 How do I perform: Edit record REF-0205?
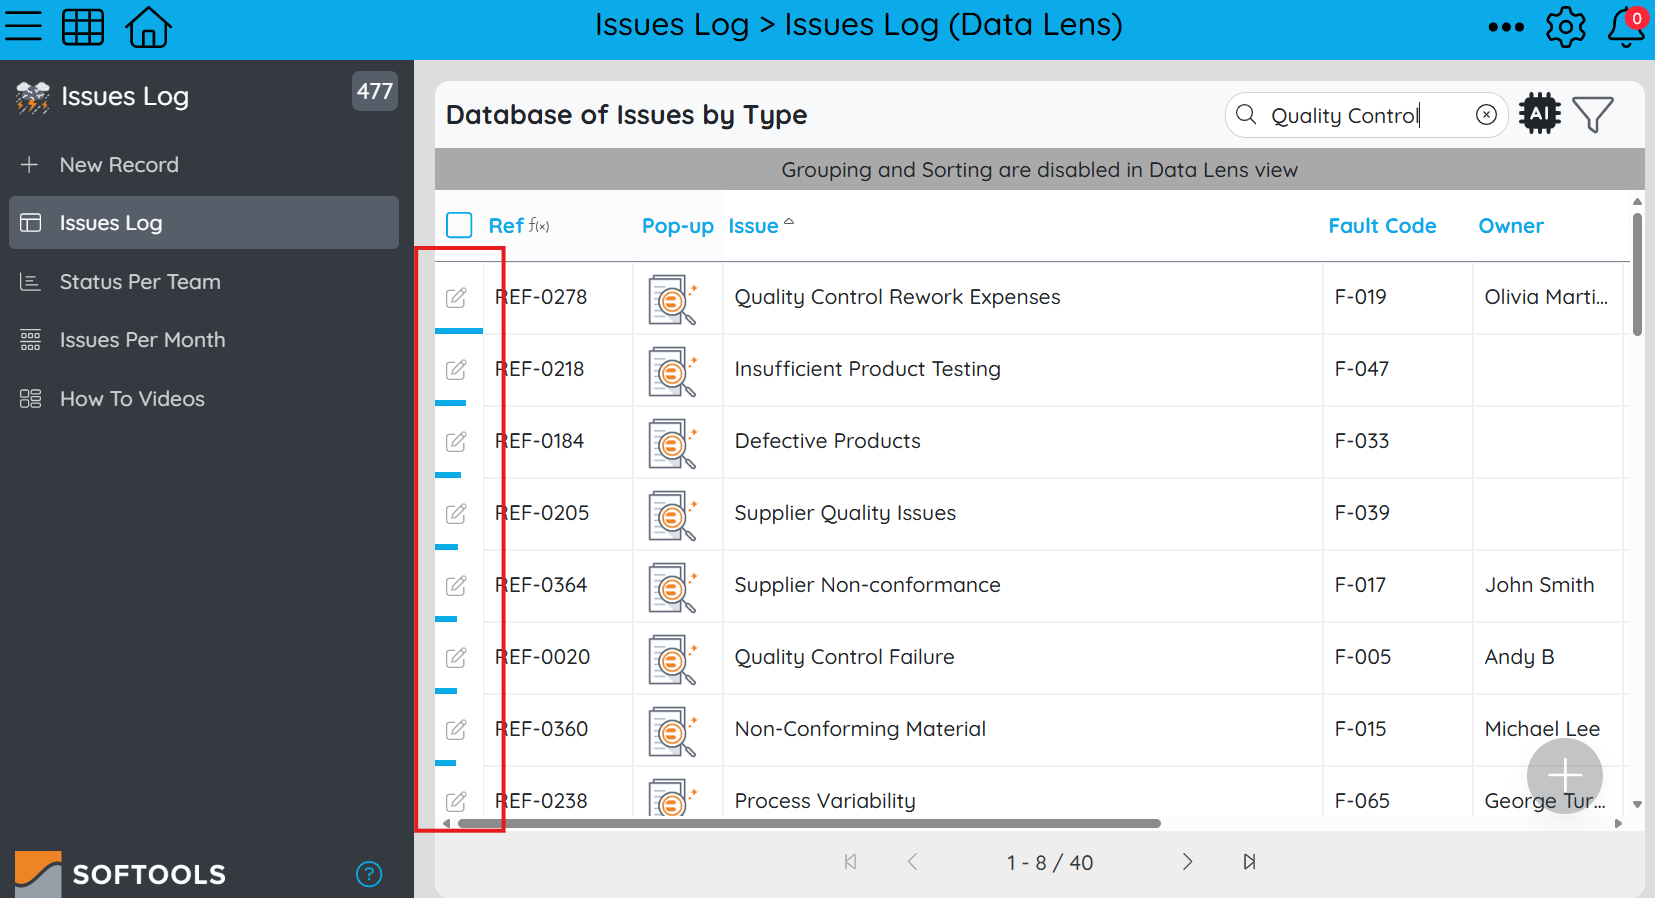(x=456, y=513)
